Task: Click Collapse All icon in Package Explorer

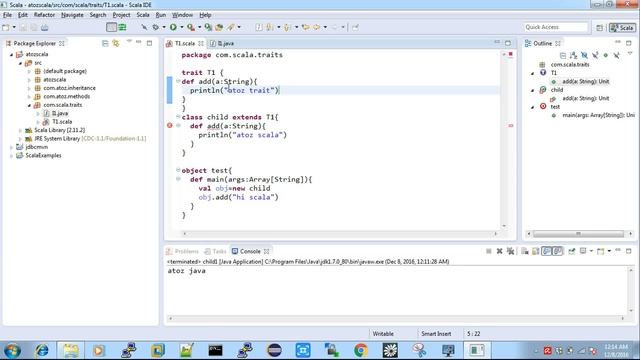Action: (x=105, y=43)
